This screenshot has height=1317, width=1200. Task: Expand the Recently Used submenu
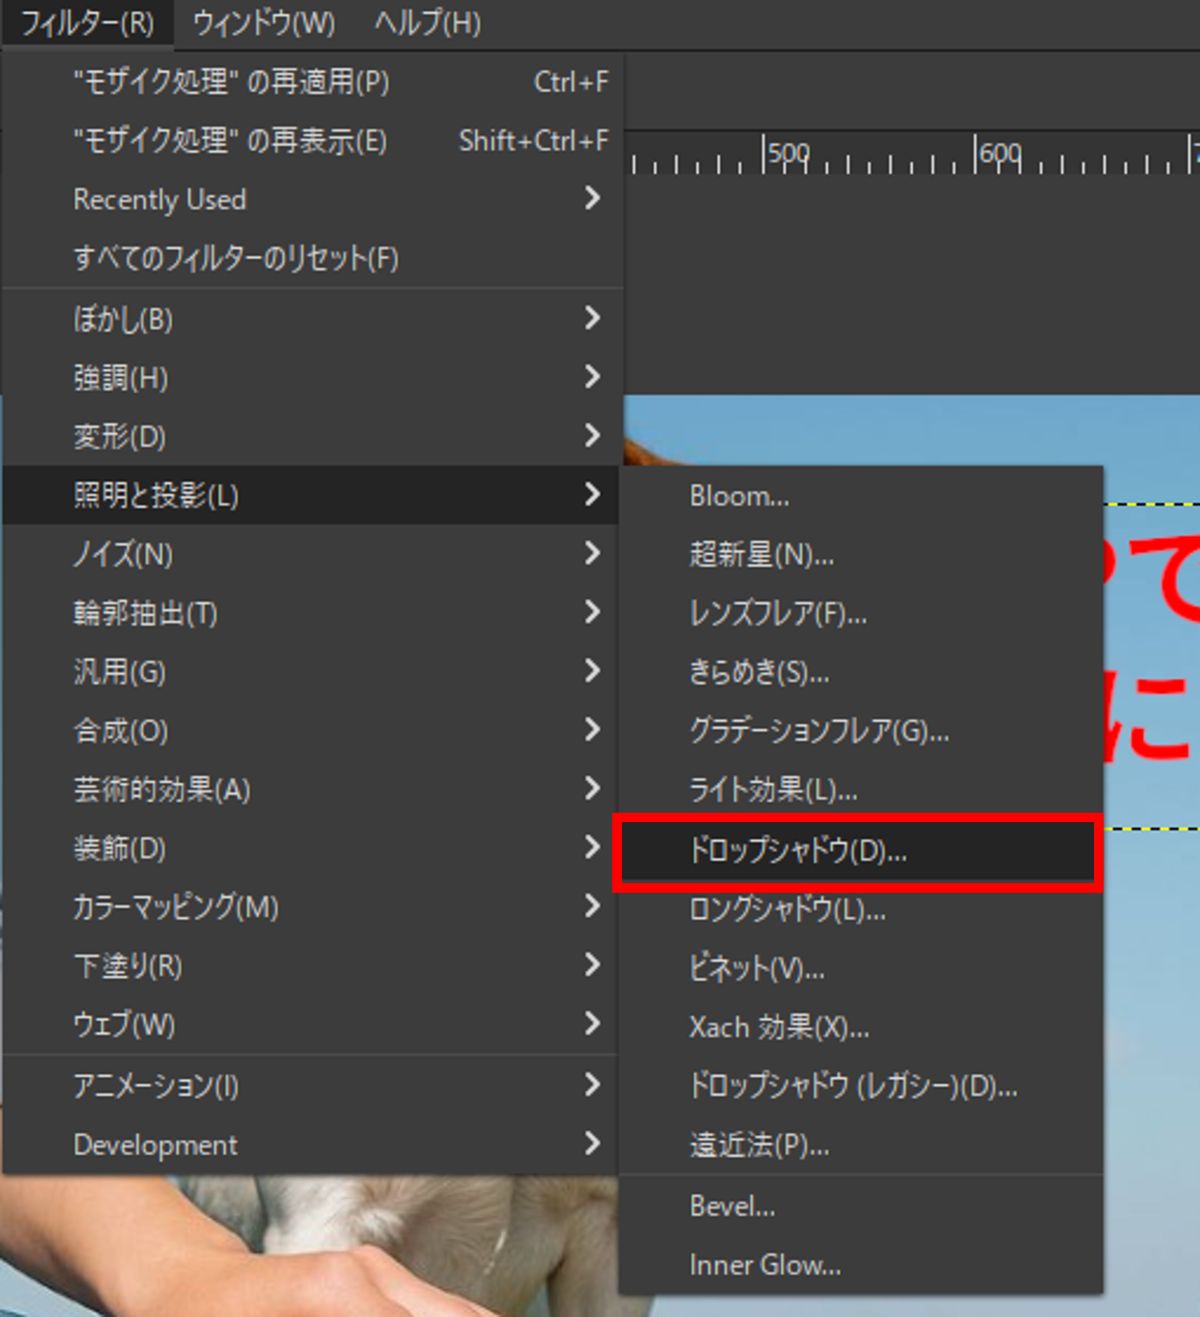160,200
